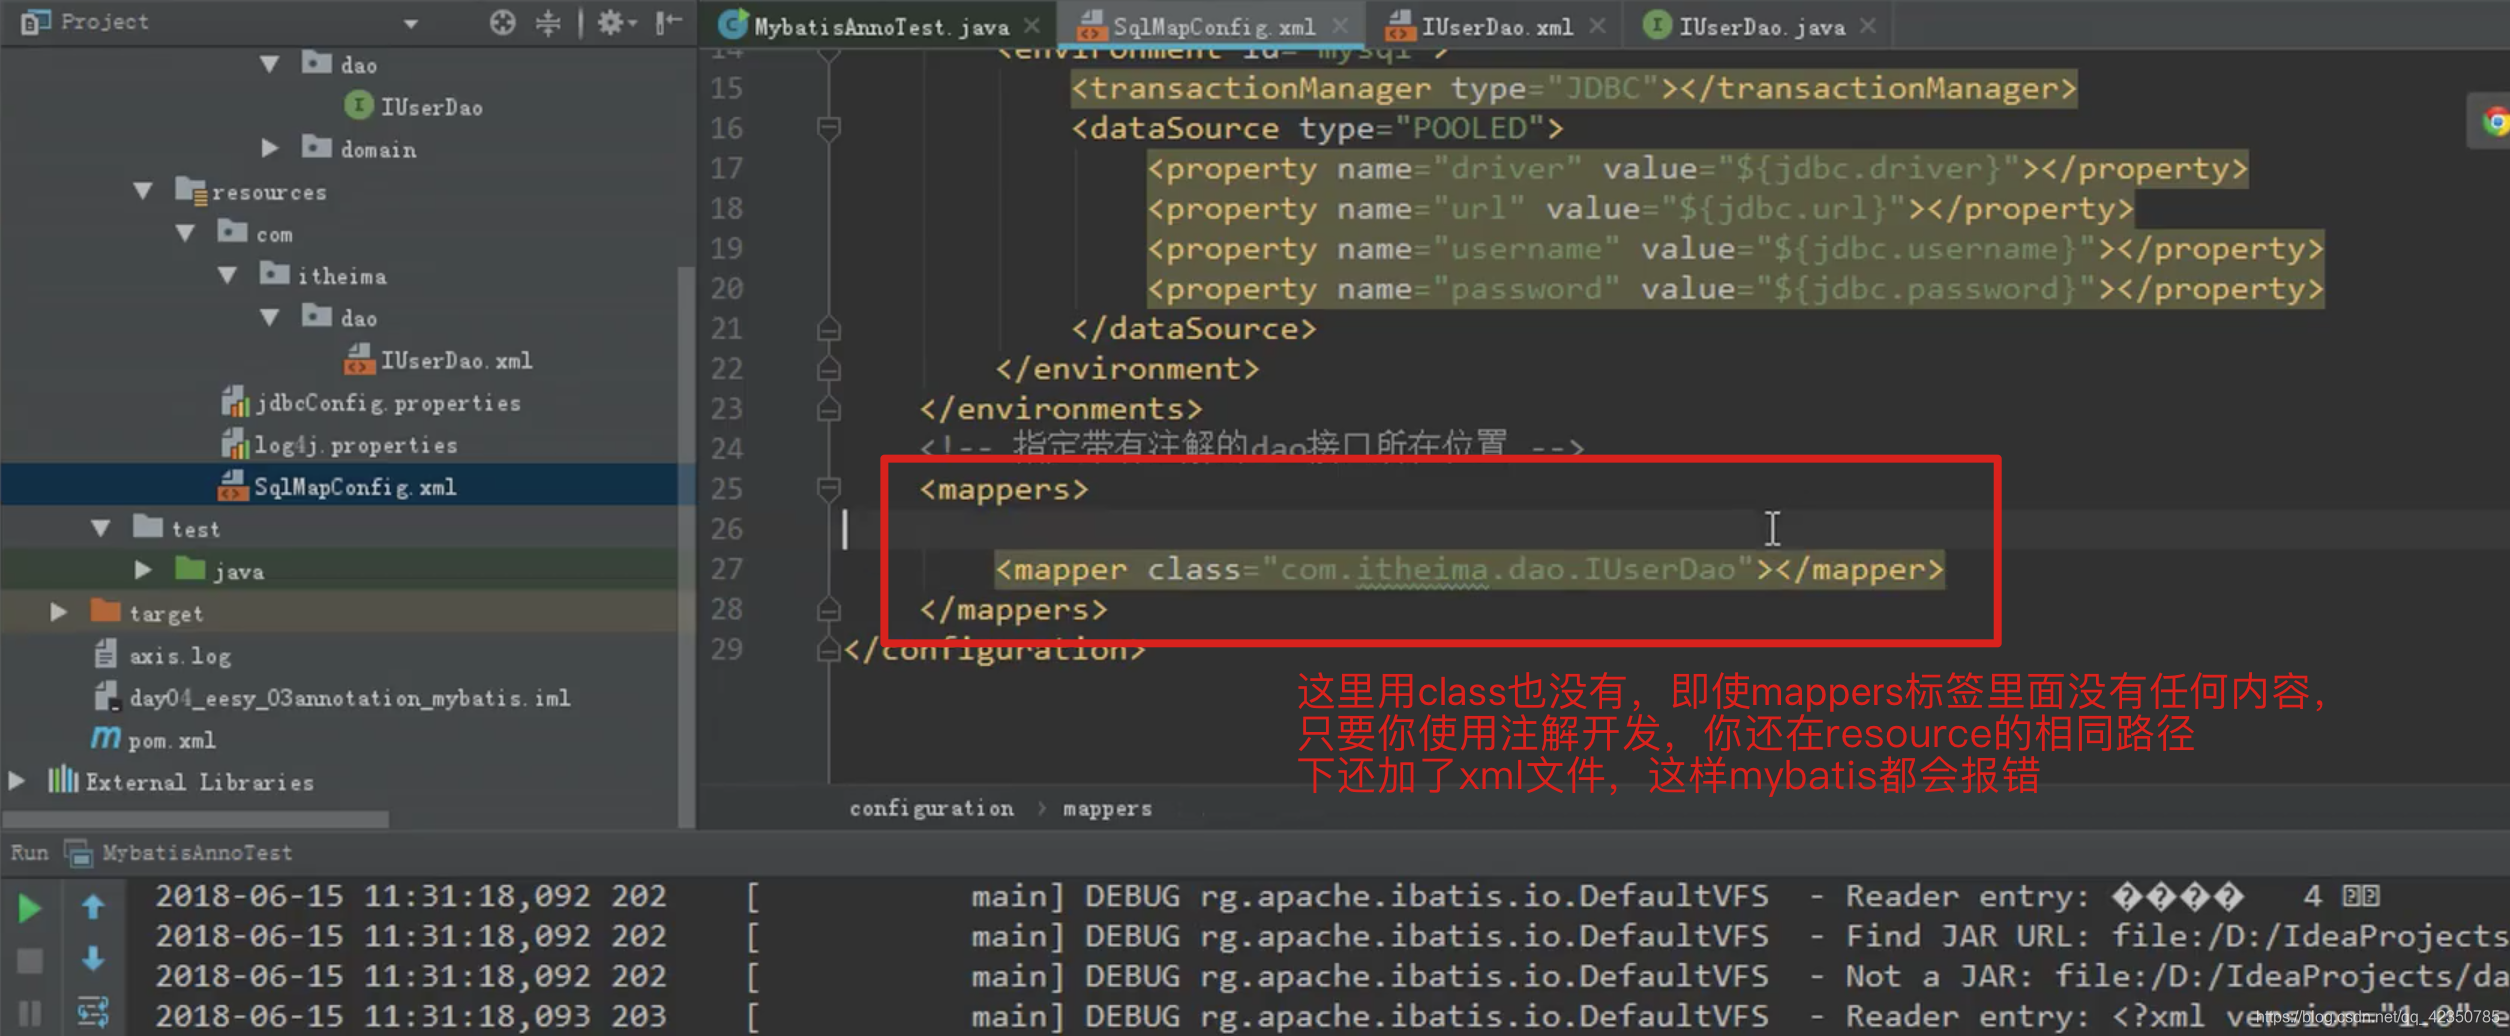The width and height of the screenshot is (2510, 1036).
Task: Close the SqlMapConfig.xml tab
Action: point(1340,26)
